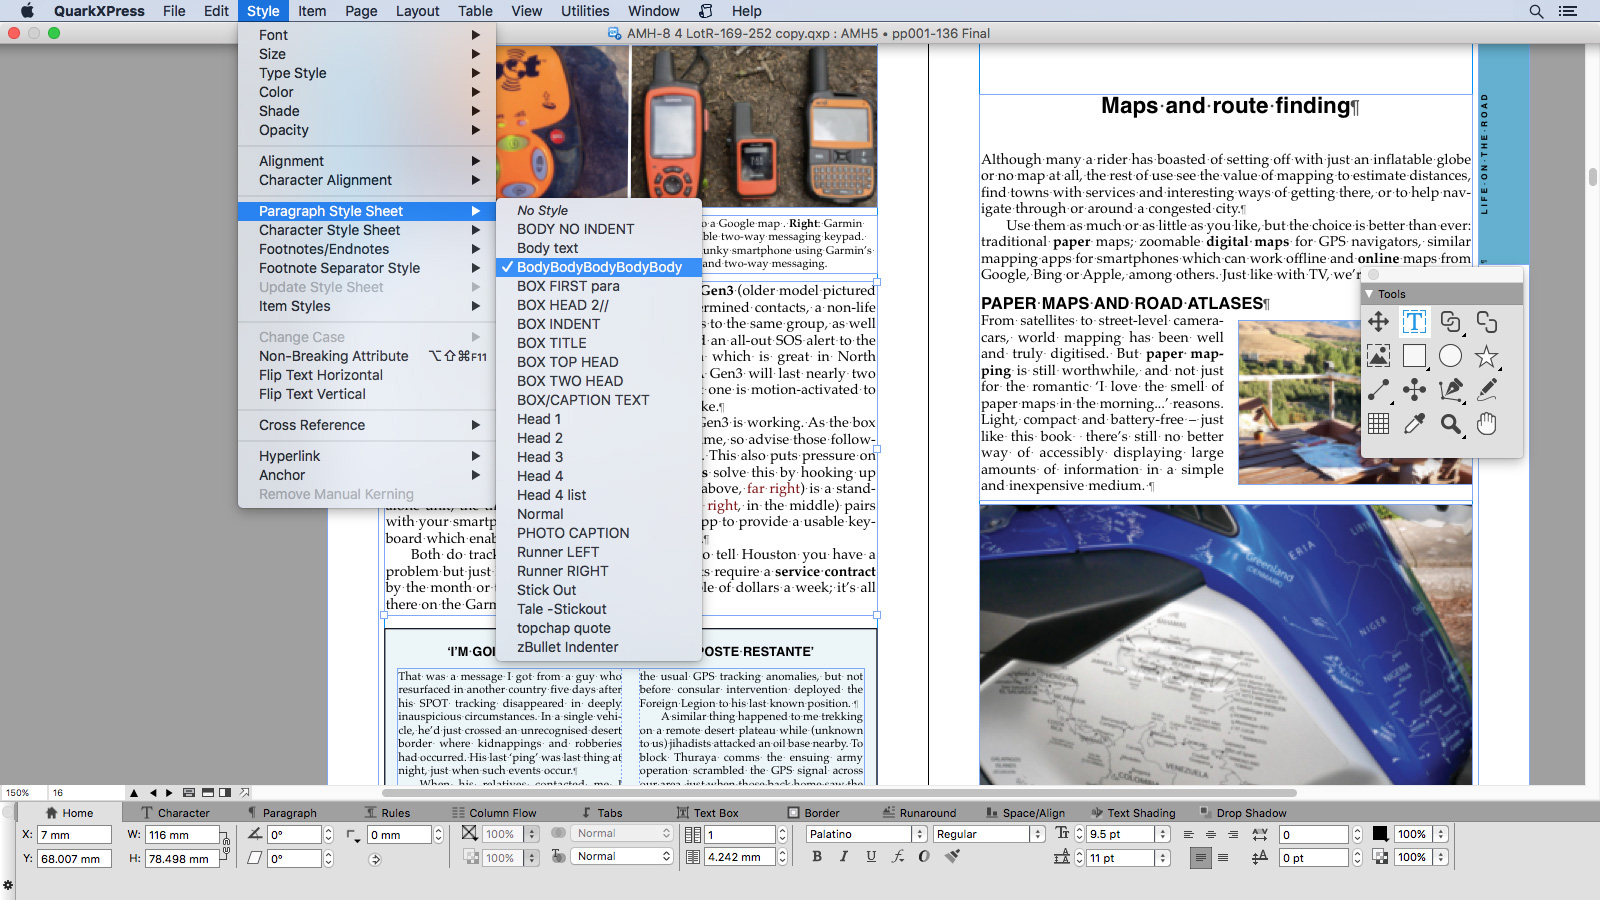
Task: Toggle bold text formatting
Action: tap(817, 857)
